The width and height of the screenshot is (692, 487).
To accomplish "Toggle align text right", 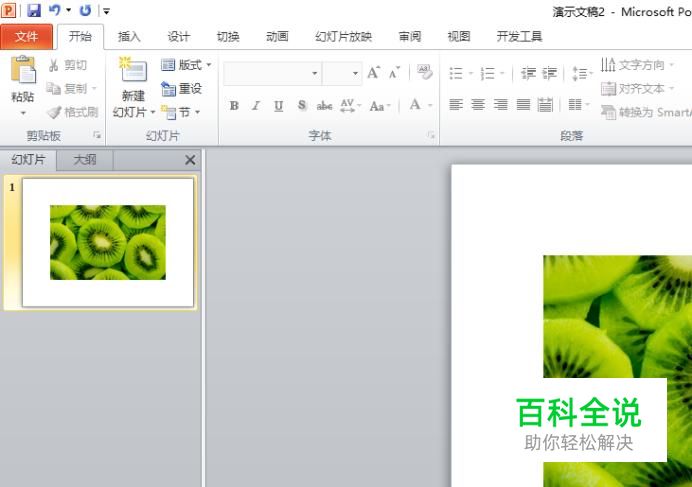I will (500, 105).
